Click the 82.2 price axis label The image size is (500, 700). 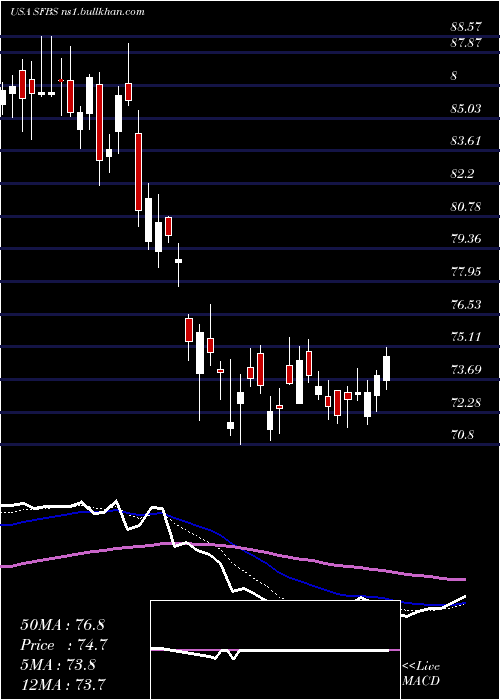[x=462, y=174]
